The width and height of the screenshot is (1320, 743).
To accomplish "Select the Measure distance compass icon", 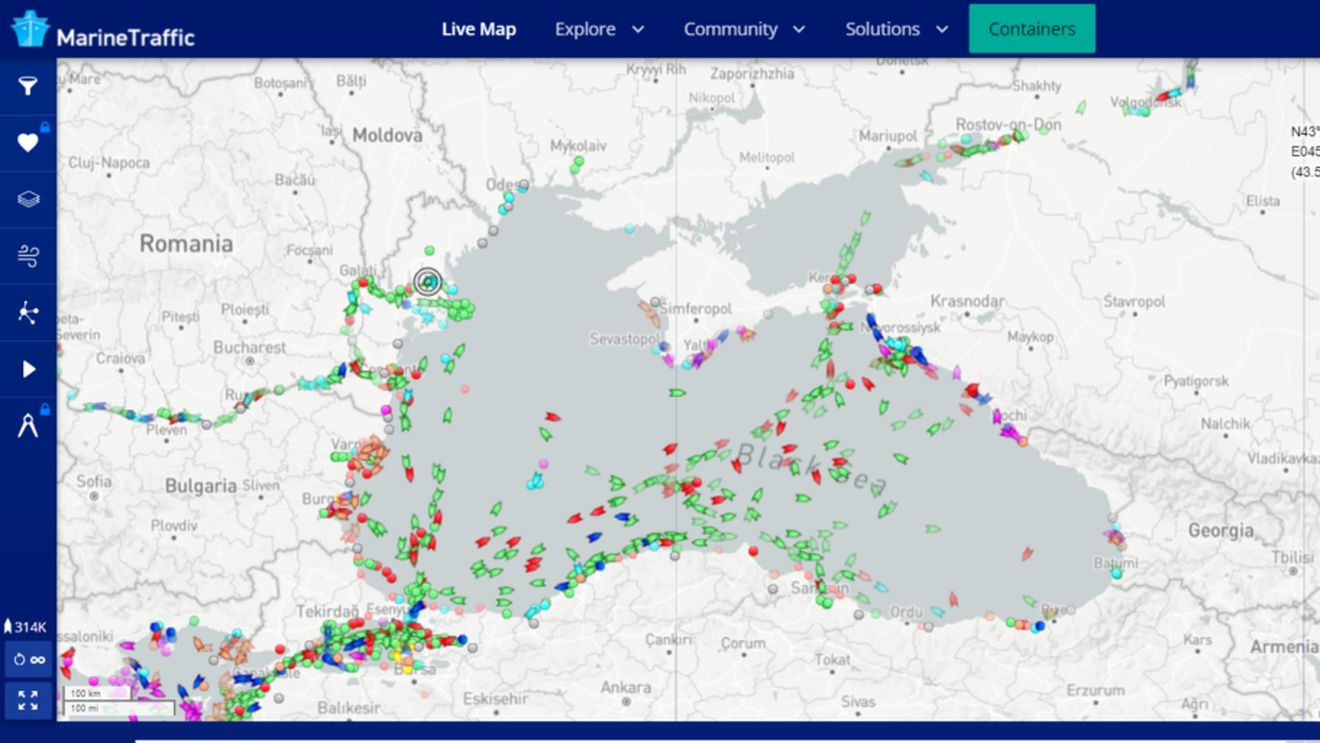I will coord(28,425).
